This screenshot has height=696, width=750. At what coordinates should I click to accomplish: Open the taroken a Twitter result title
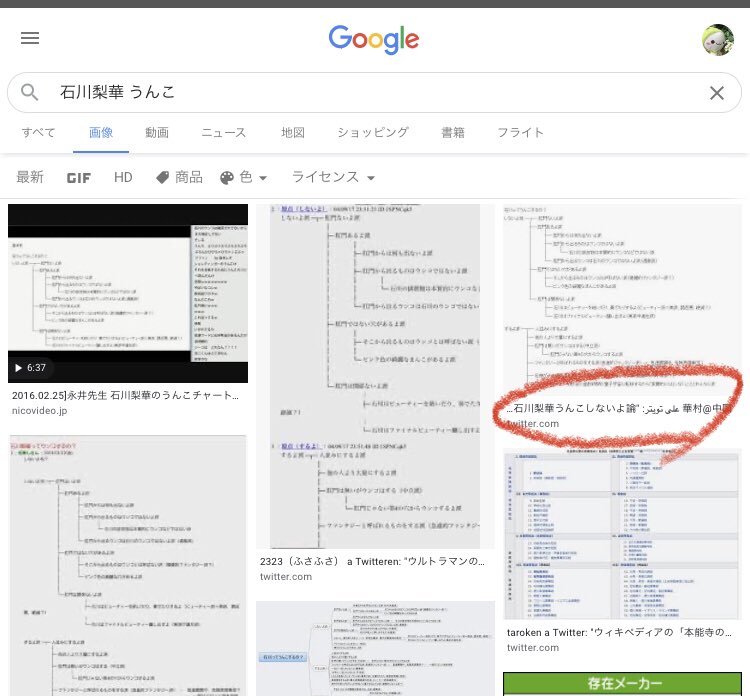619,632
